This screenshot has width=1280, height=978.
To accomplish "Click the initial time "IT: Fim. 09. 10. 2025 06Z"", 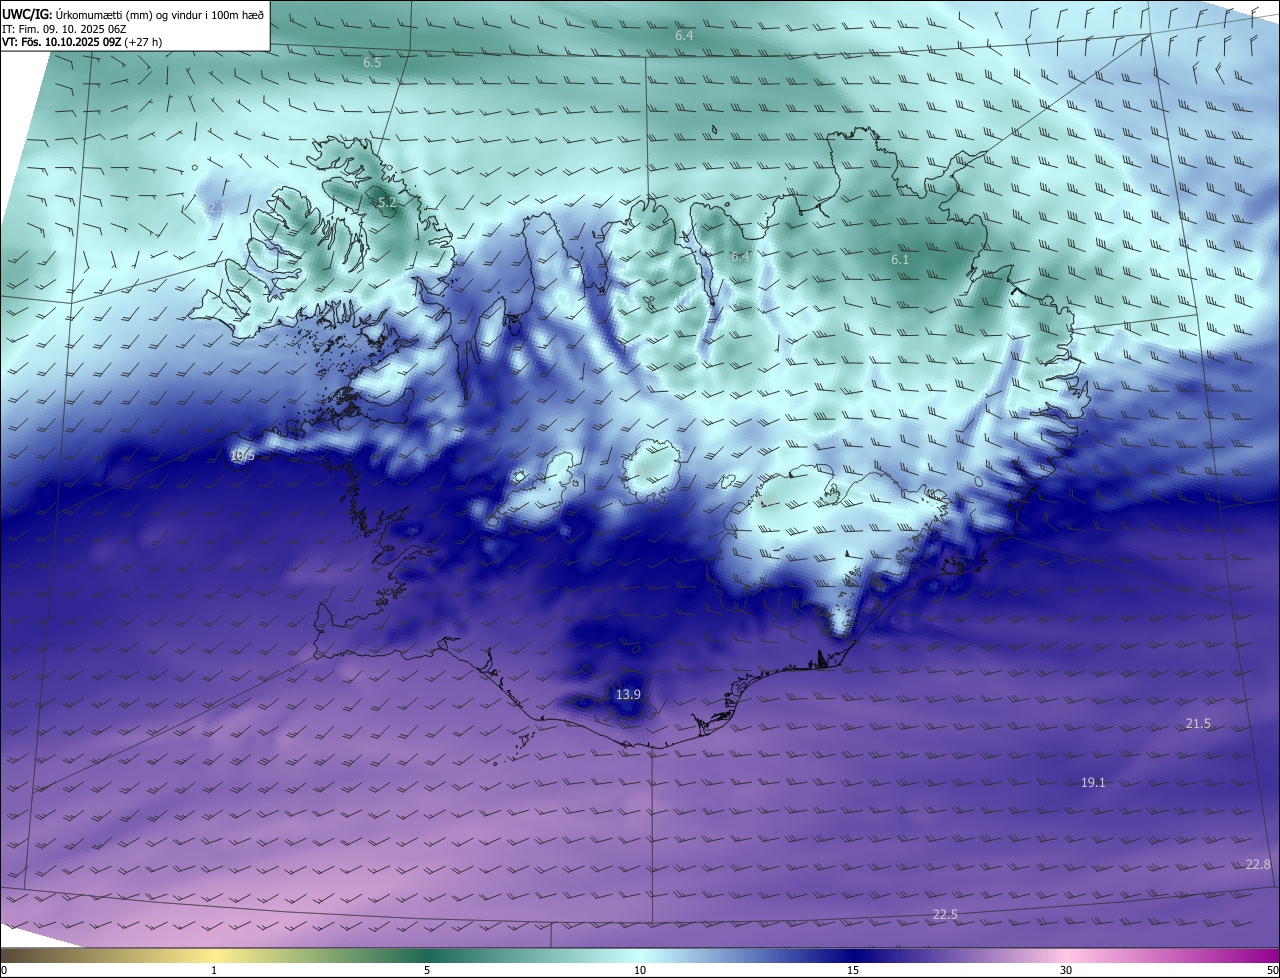I will click(63, 29).
